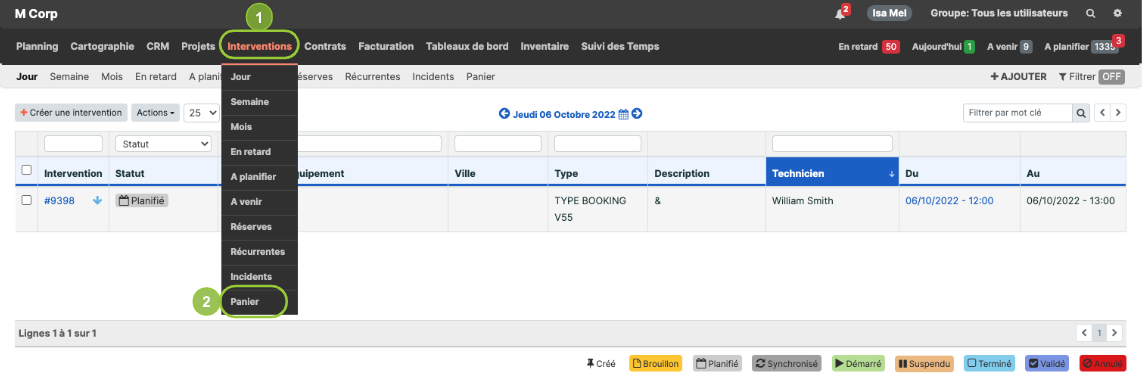
Task: Click the keyword search magnifier button
Action: (1081, 113)
